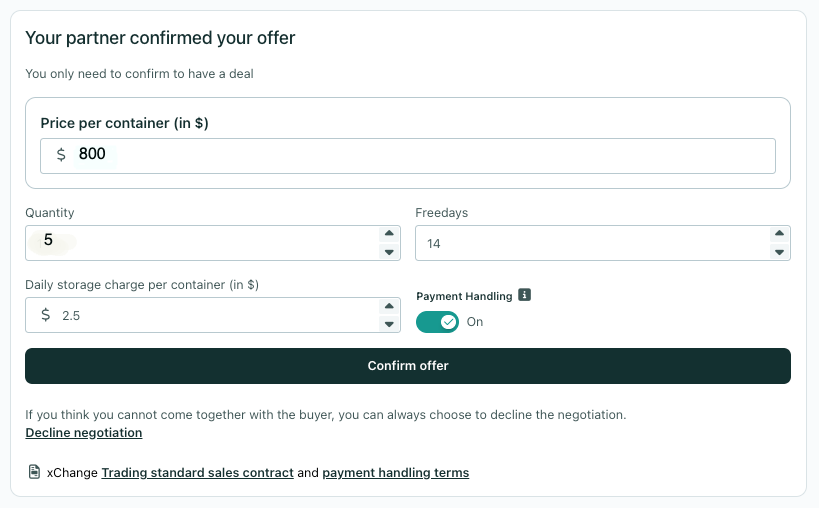Increase Quantity with the up arrow
Image resolution: width=819 pixels, height=508 pixels.
[389, 233]
